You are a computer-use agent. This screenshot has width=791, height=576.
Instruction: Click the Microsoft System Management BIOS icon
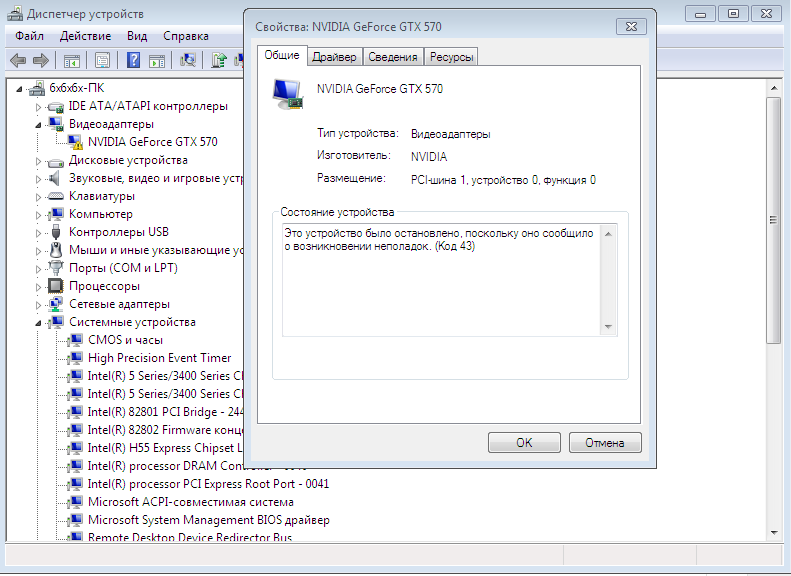[x=76, y=520]
